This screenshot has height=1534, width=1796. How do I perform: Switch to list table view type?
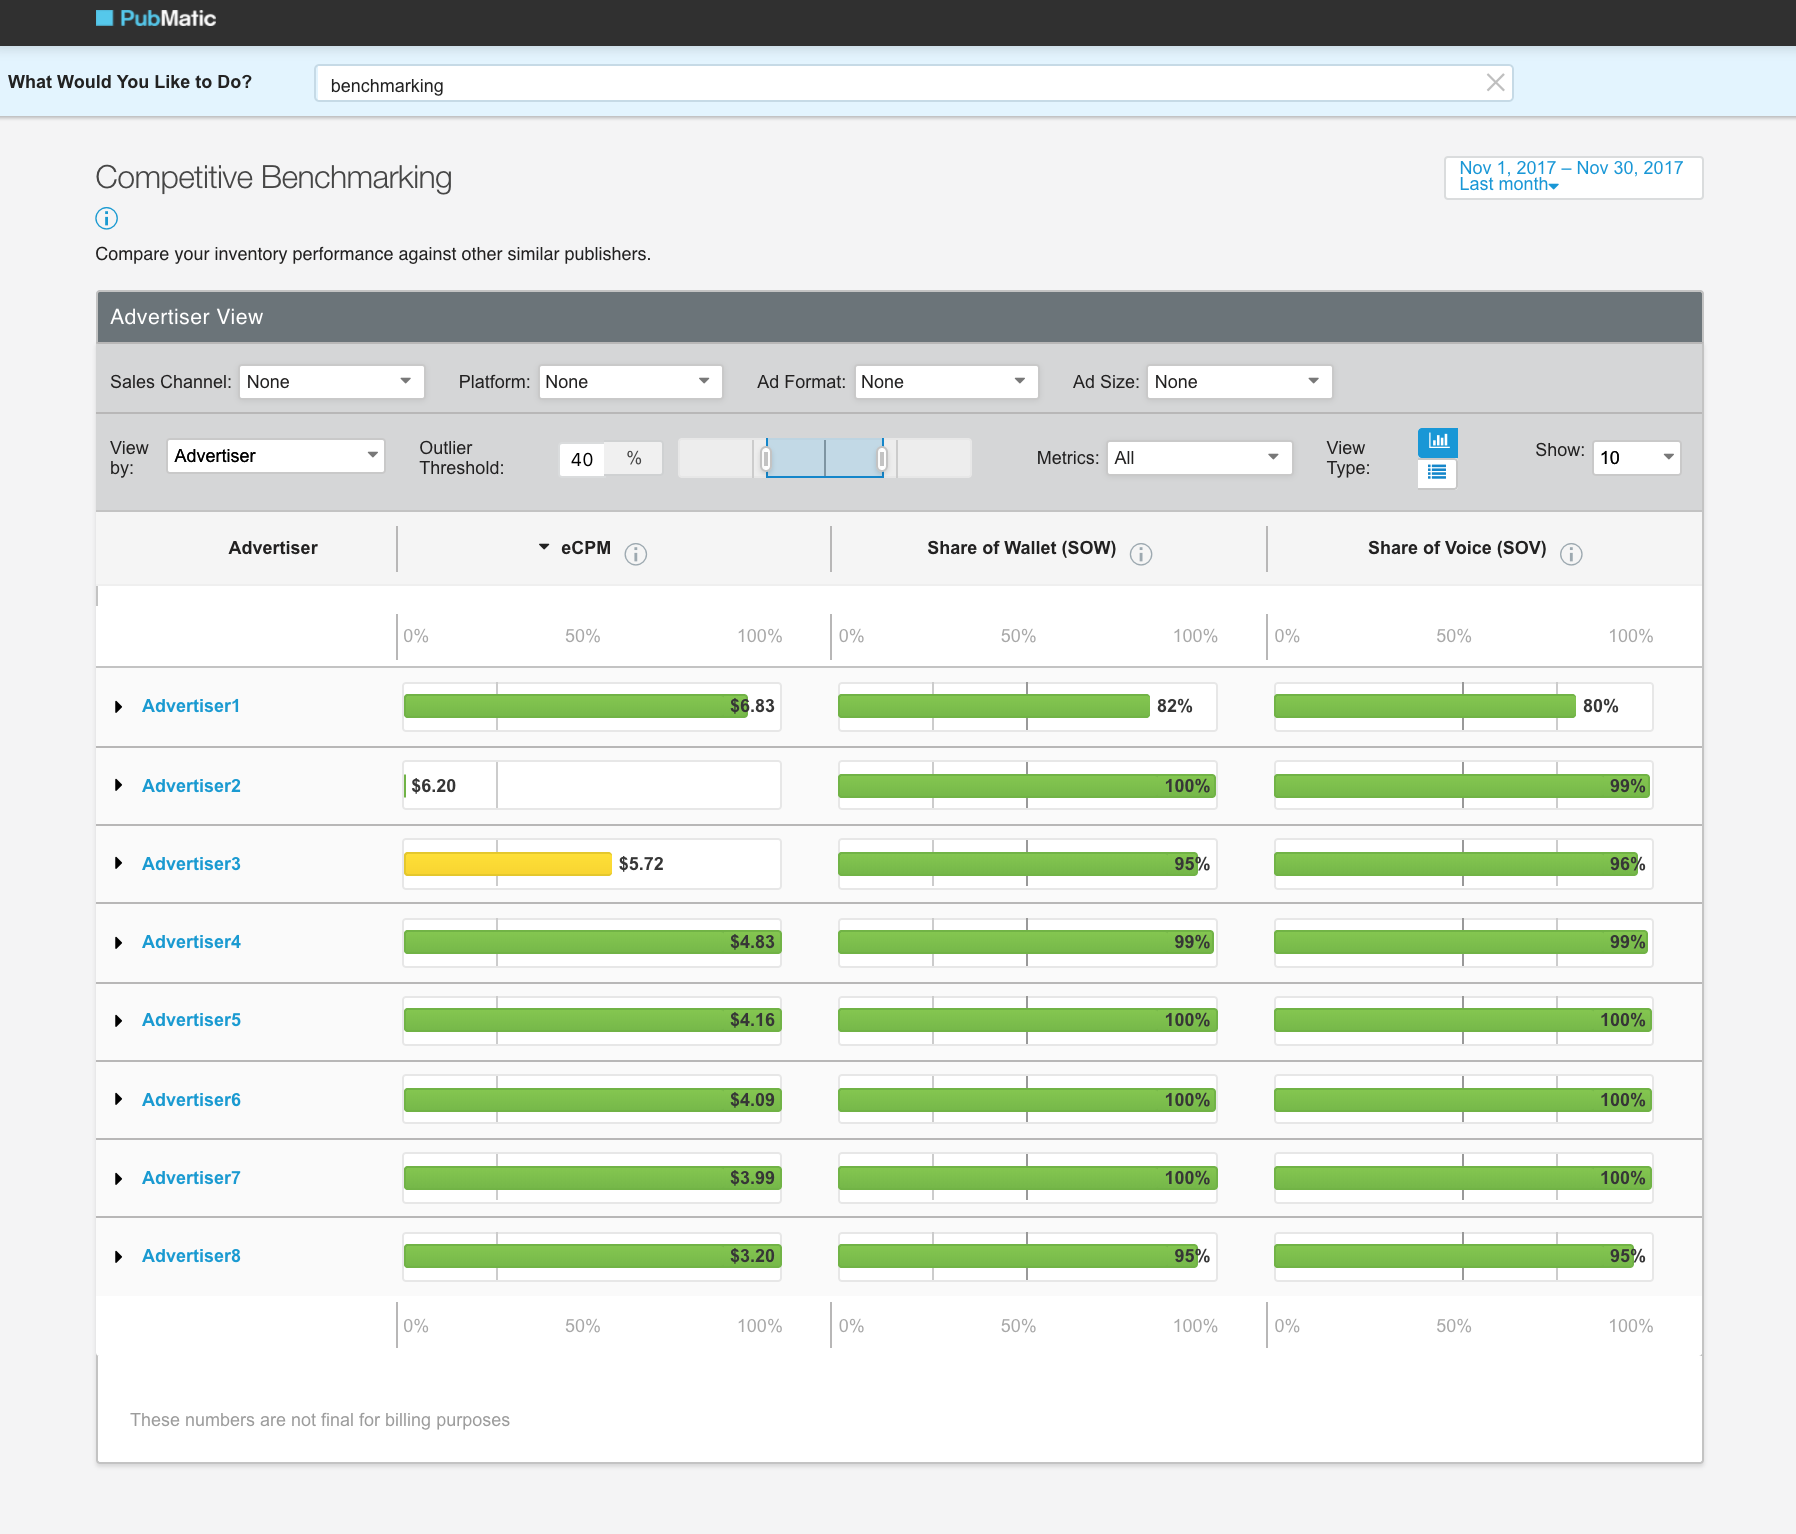click(1437, 473)
